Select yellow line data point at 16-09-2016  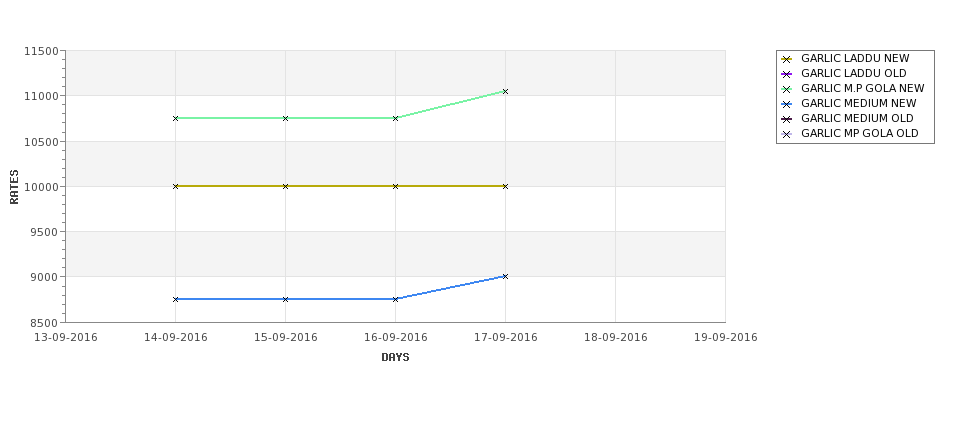(x=395, y=187)
